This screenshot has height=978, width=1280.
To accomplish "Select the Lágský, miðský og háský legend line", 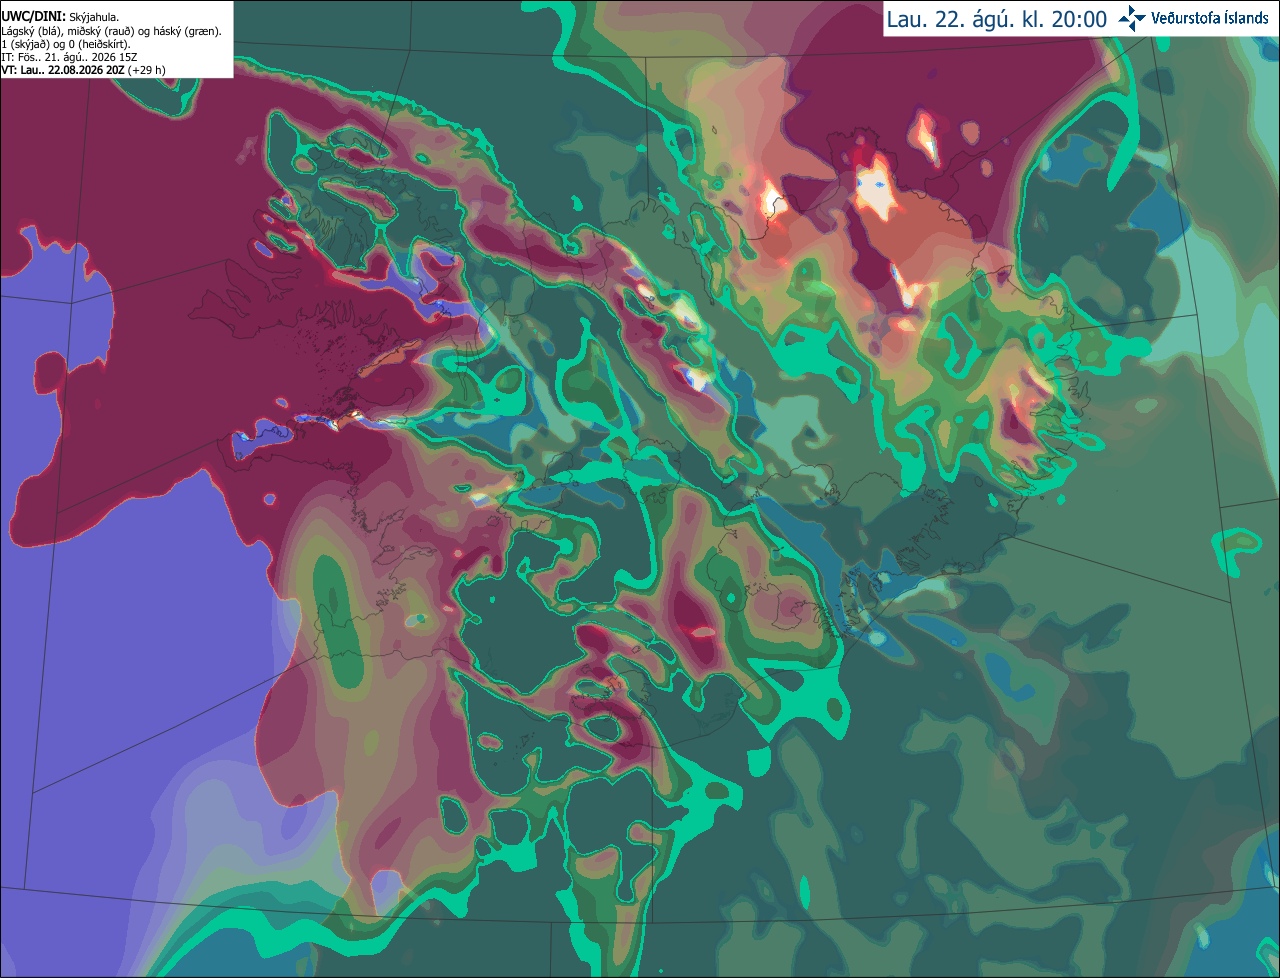I will pos(112,31).
